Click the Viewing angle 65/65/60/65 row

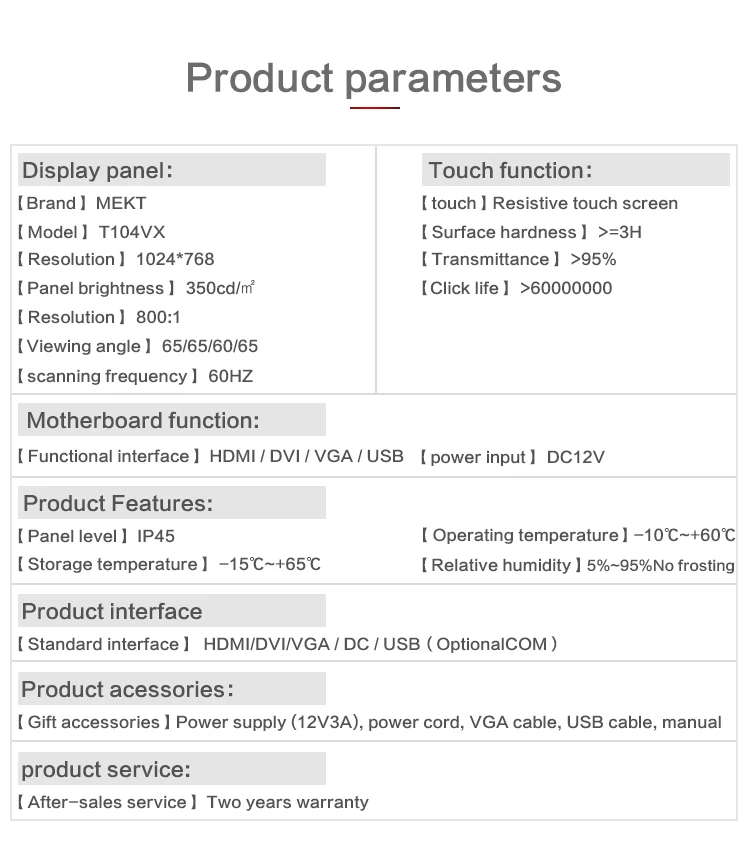coord(137,346)
